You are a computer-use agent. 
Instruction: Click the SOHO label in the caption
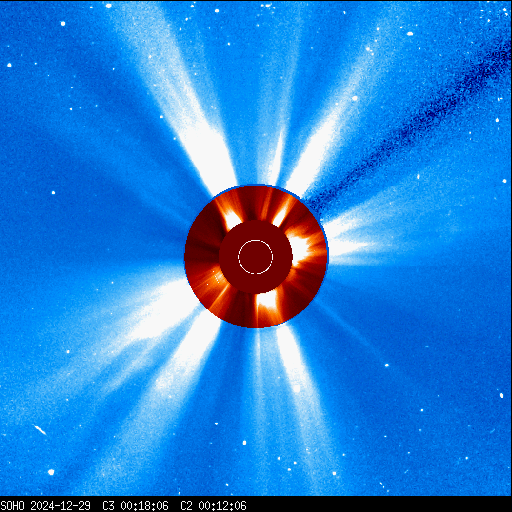[12, 506]
